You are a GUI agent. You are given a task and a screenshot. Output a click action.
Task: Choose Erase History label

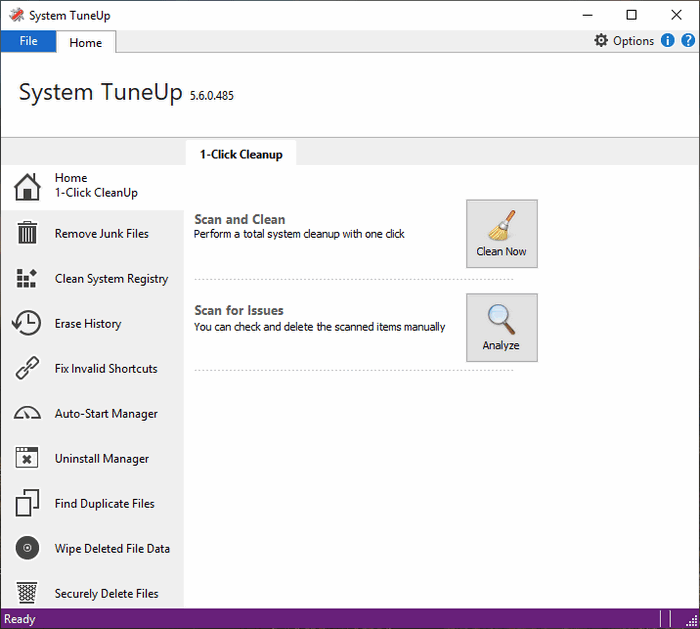click(88, 324)
